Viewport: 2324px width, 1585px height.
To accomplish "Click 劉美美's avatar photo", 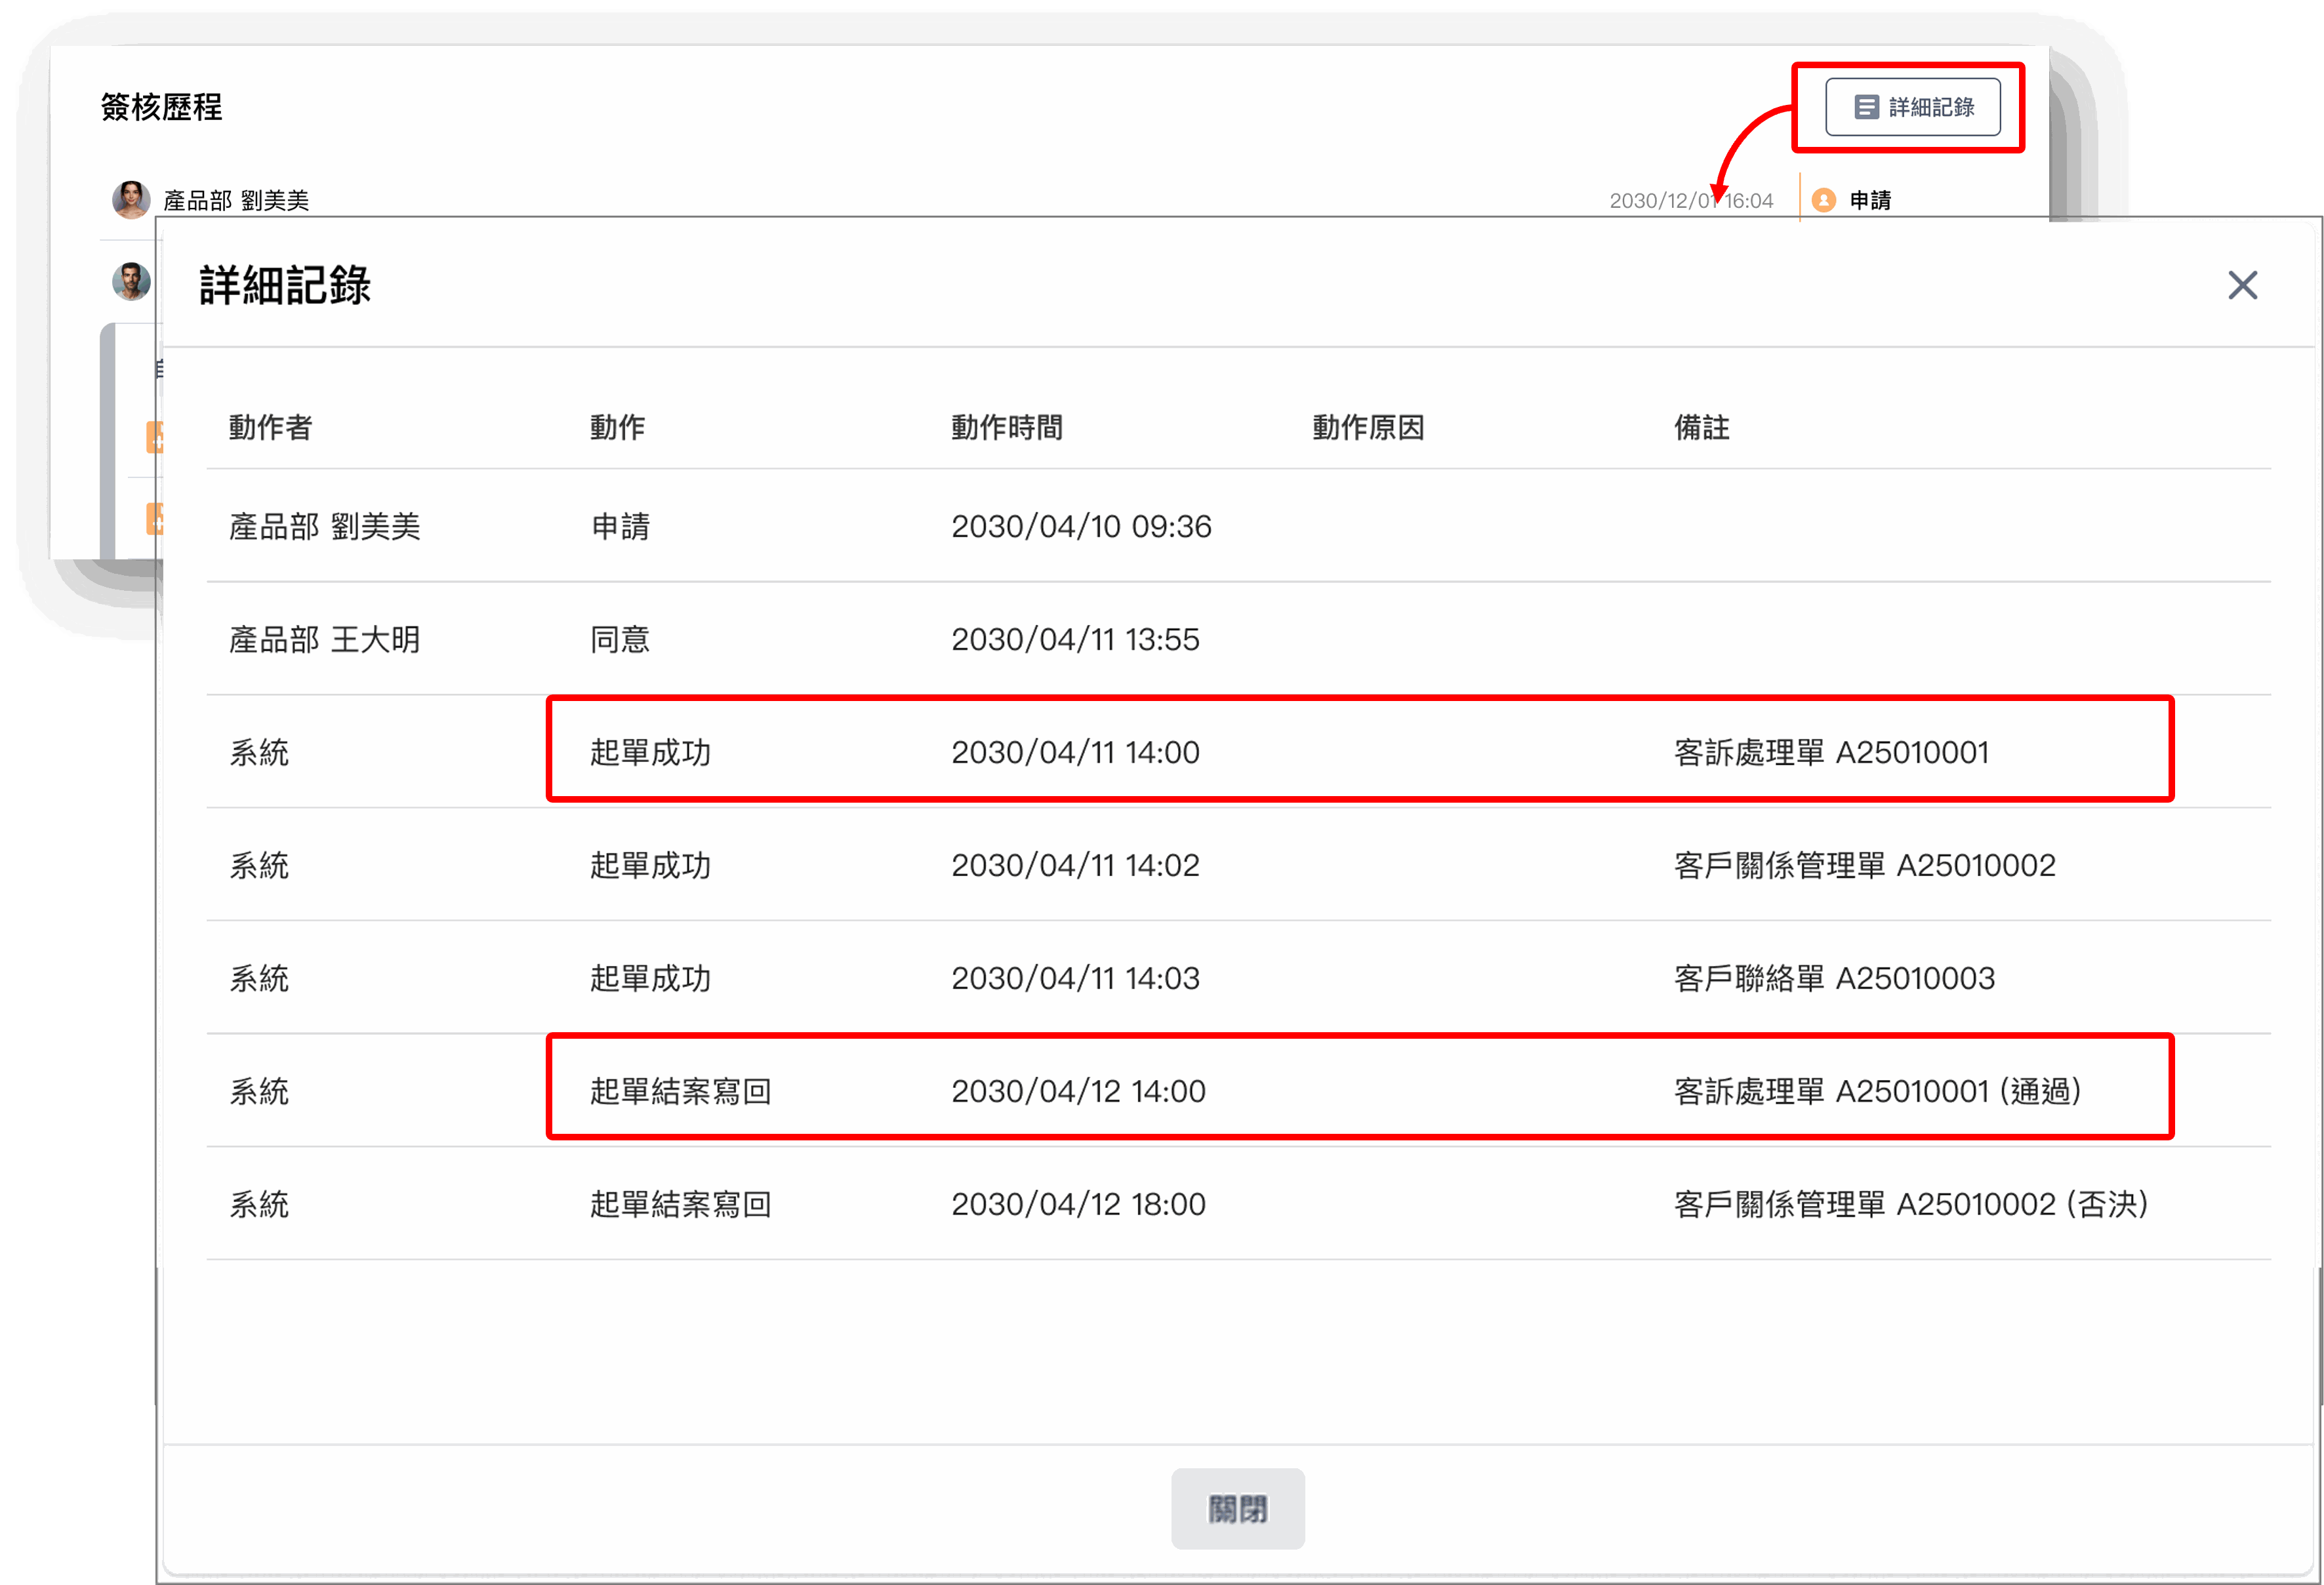I will [x=131, y=200].
